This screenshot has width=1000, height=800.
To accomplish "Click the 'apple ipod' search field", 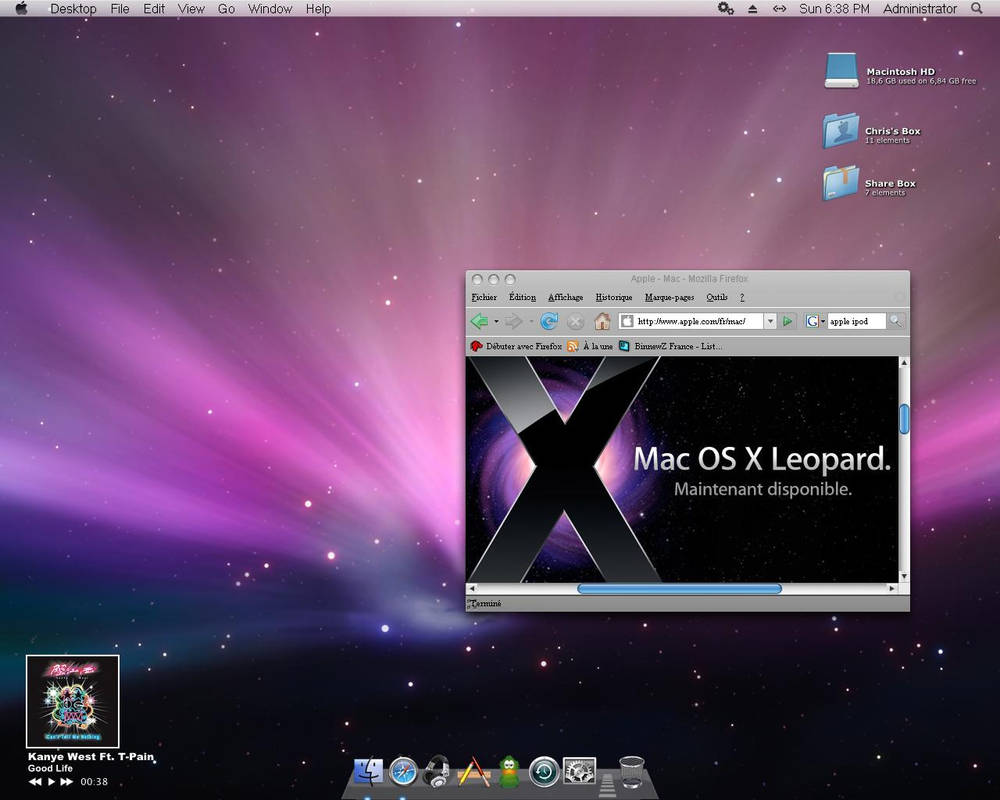I will 857,321.
